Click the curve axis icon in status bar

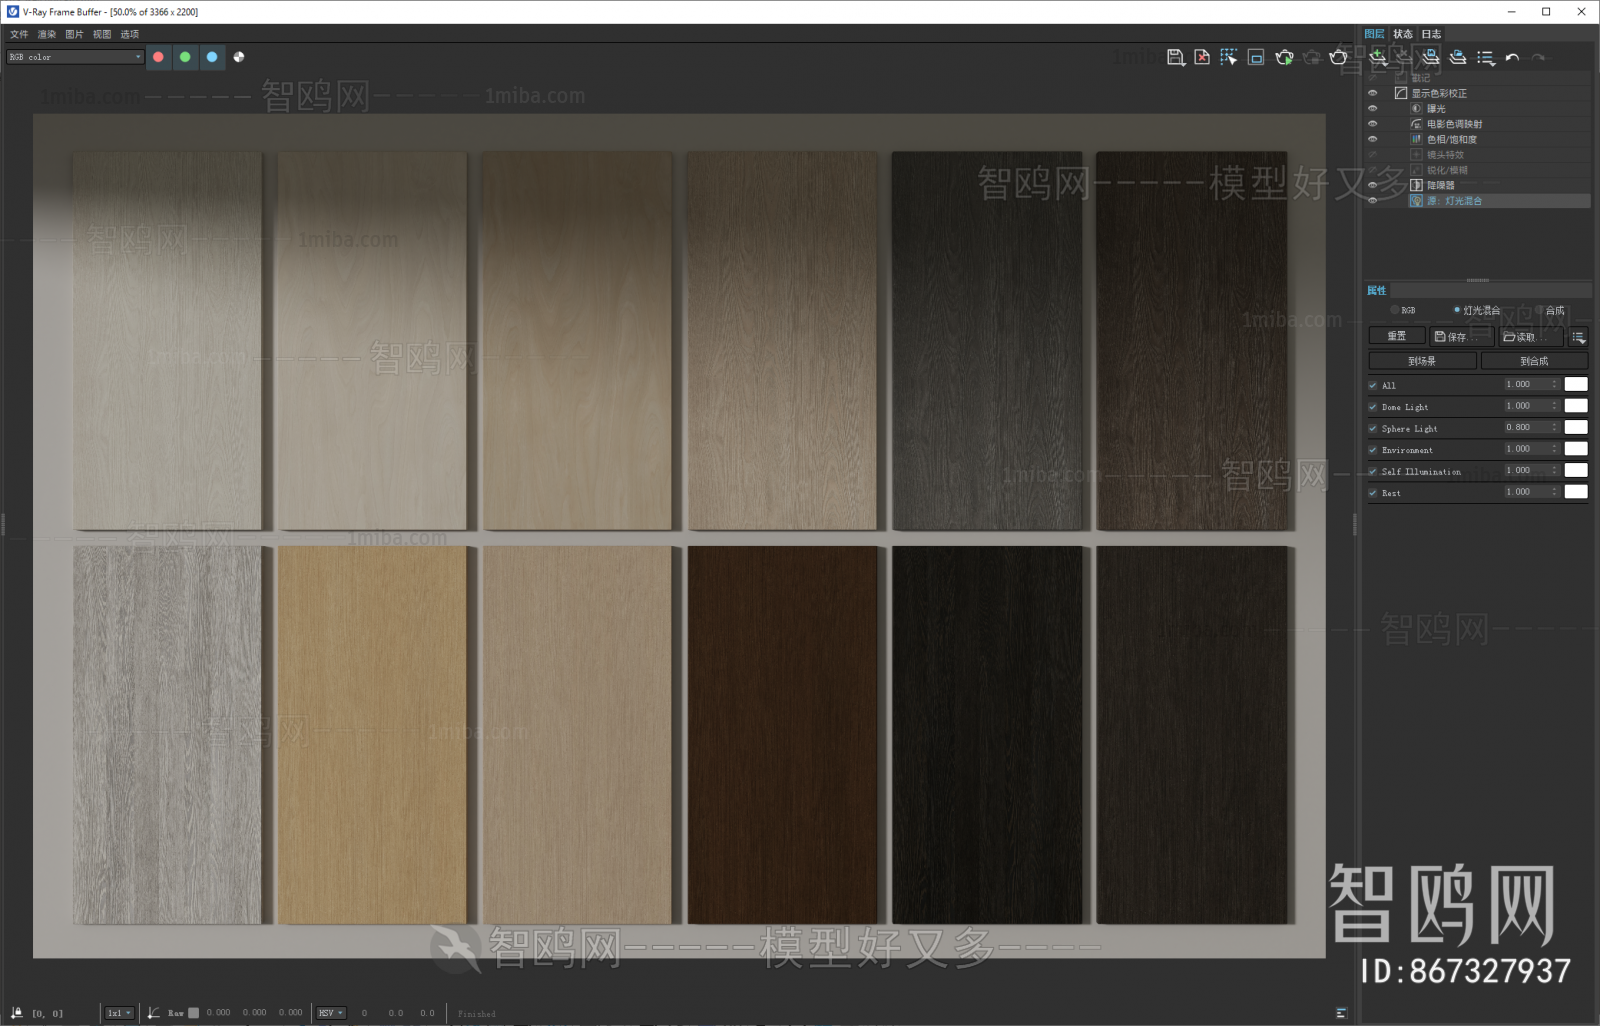[x=154, y=1013]
